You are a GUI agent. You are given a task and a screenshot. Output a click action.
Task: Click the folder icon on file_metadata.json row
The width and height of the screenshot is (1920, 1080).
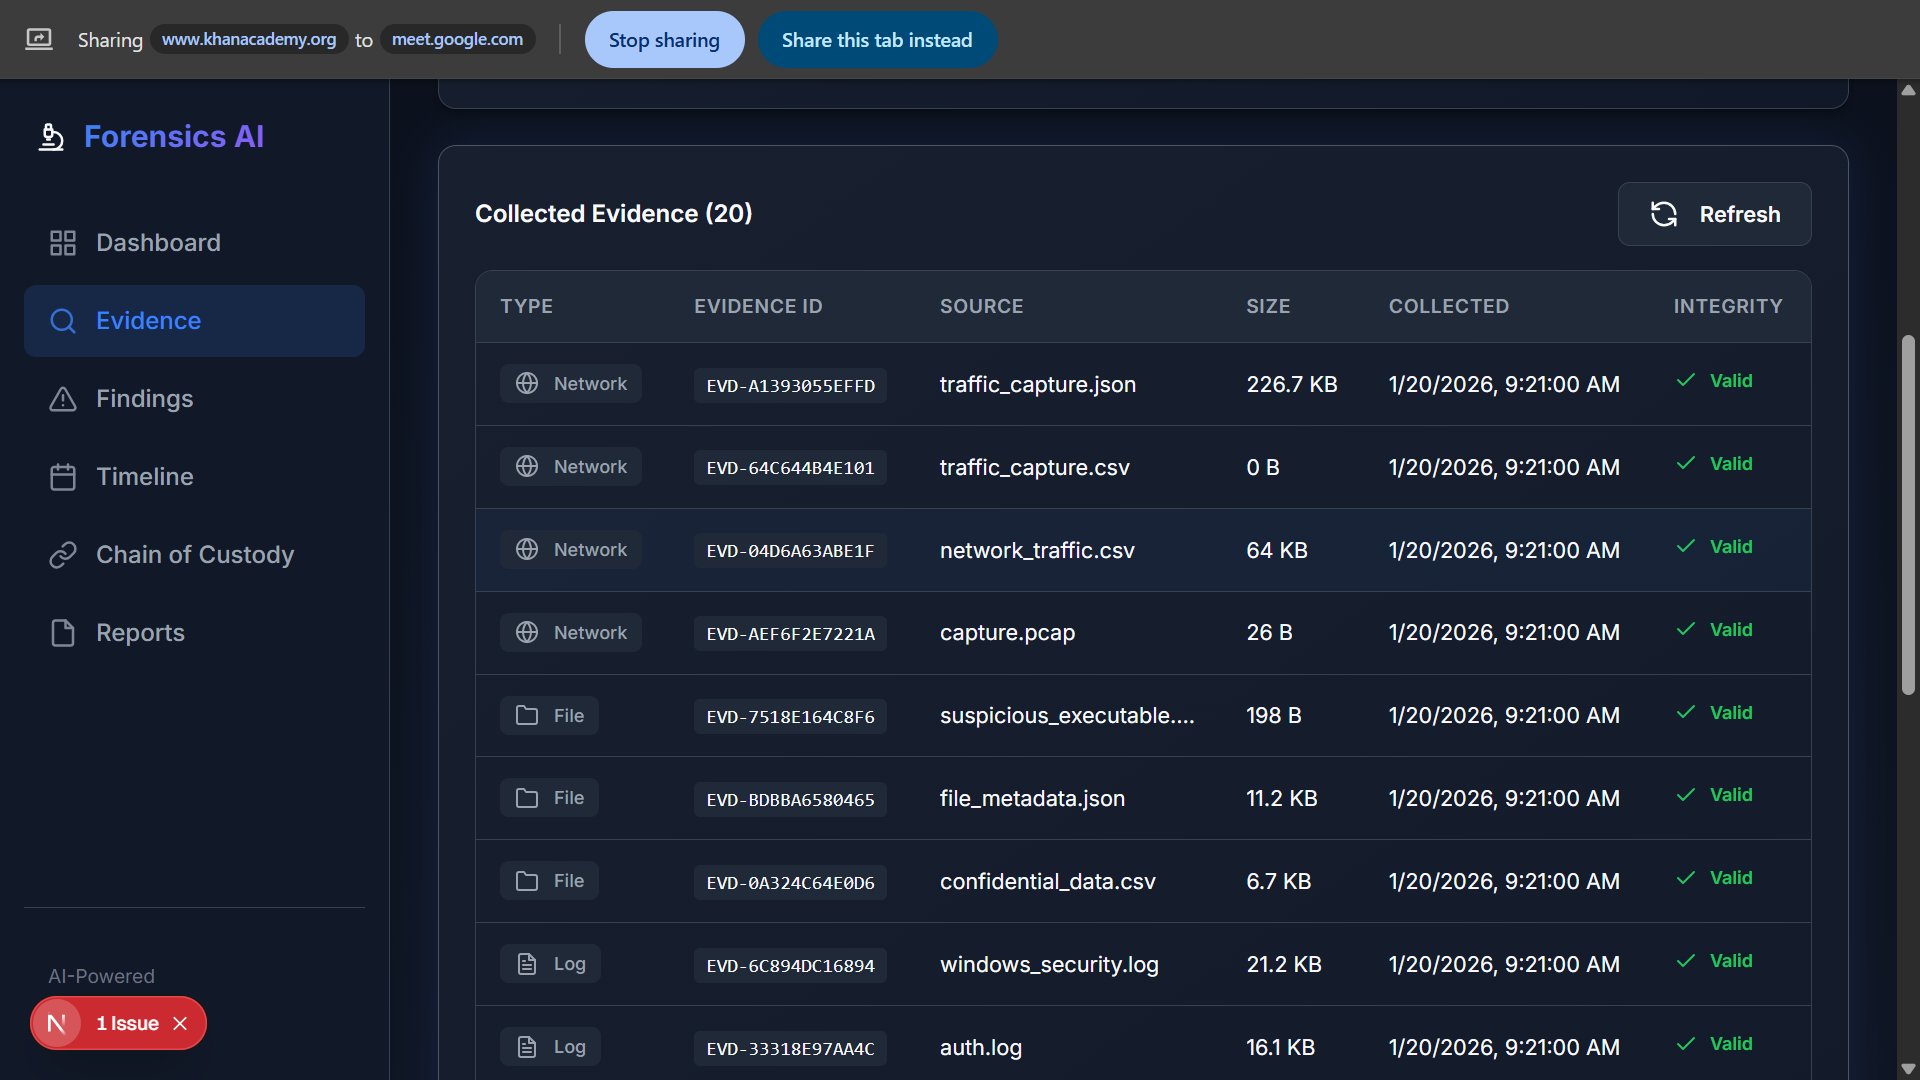pos(527,798)
